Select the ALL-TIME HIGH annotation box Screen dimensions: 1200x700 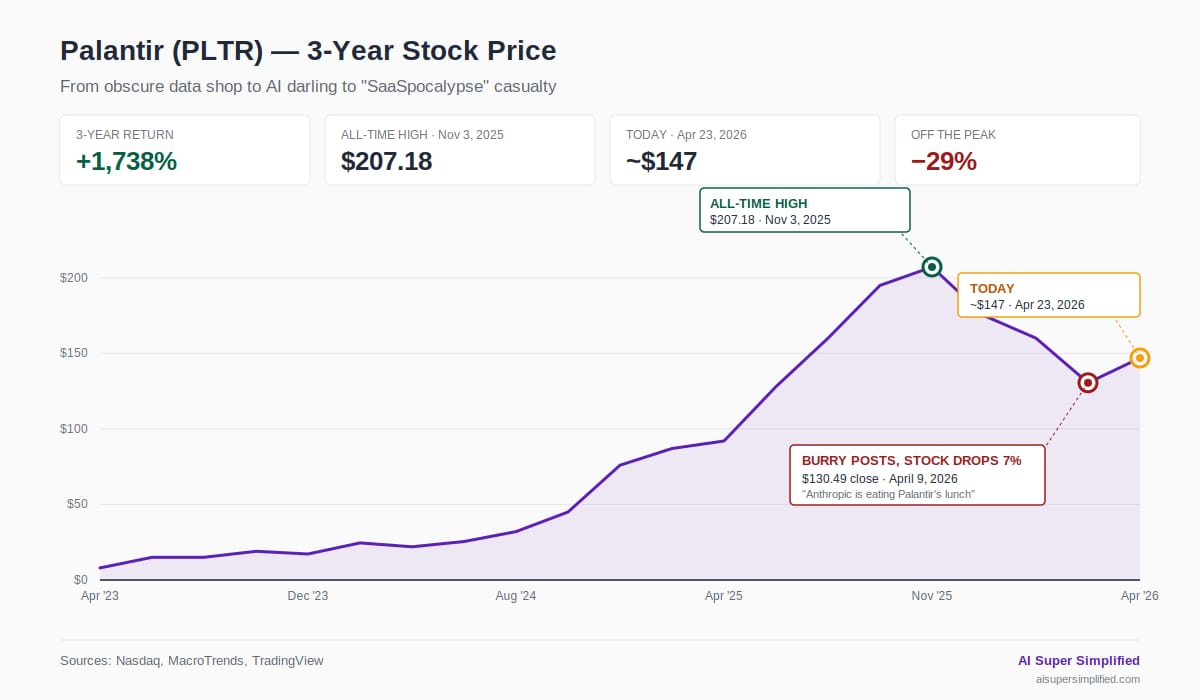tap(804, 210)
